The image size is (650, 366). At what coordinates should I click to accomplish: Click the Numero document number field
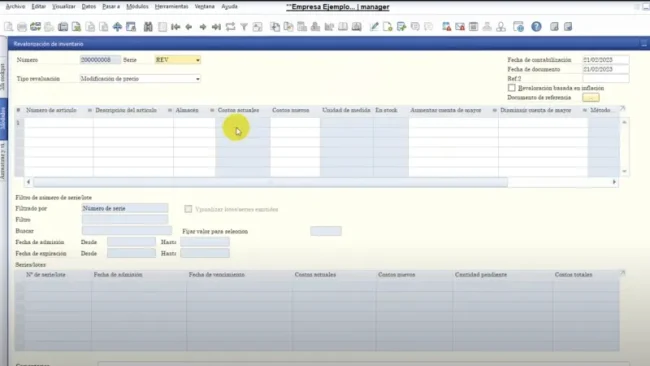100,60
